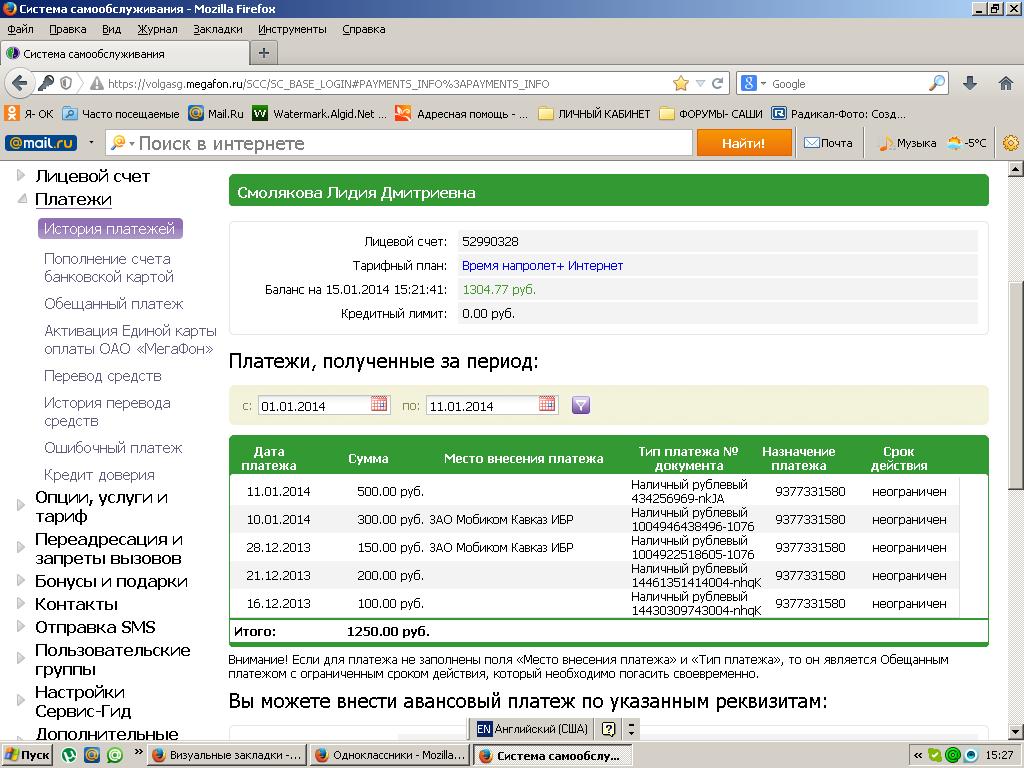Screen dimensions: 1024x768
Task: Open the Инструменты menu
Action: click(x=292, y=29)
